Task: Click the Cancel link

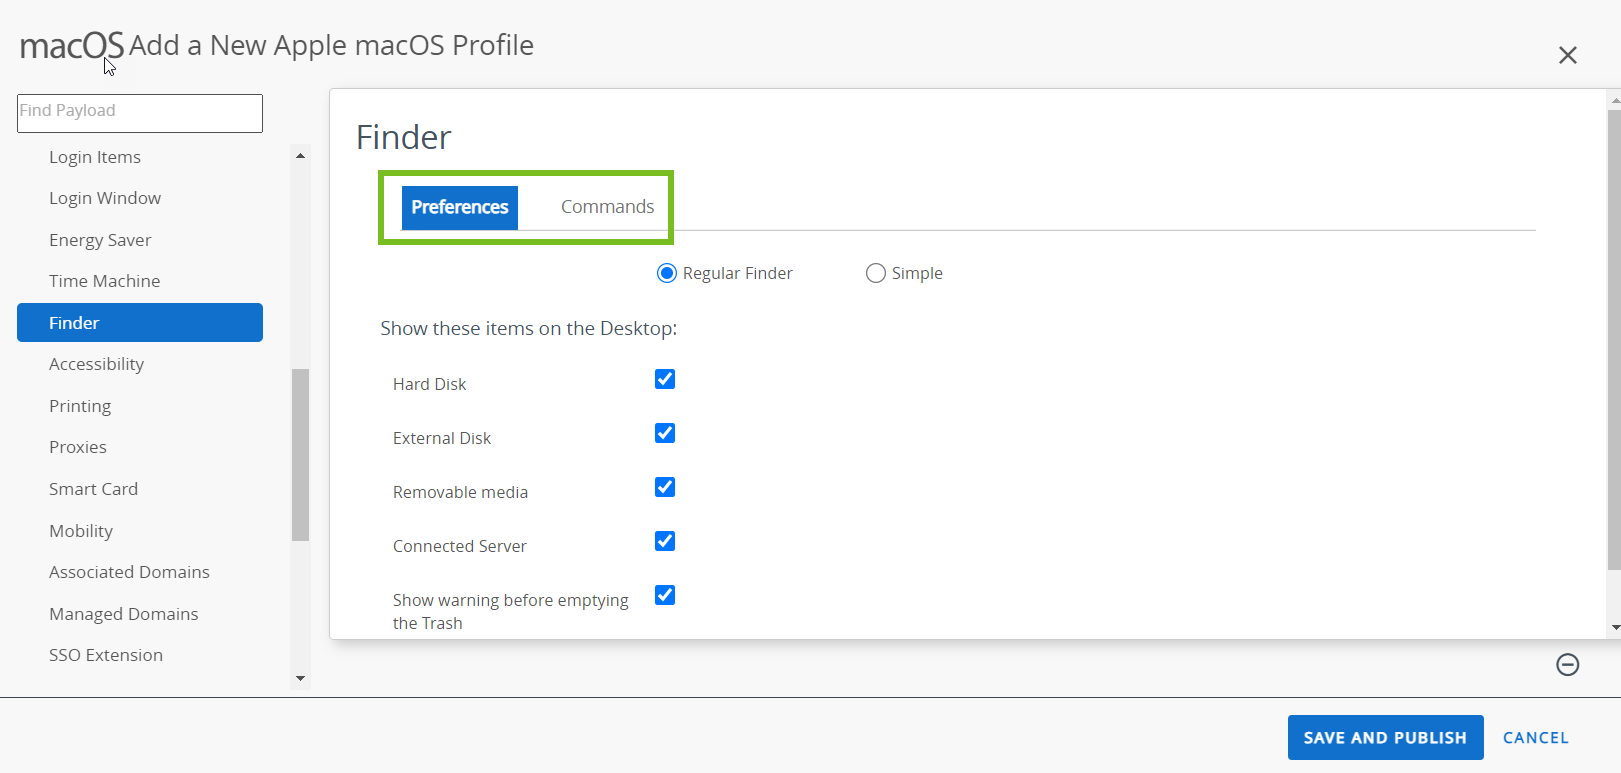Action: click(x=1536, y=738)
